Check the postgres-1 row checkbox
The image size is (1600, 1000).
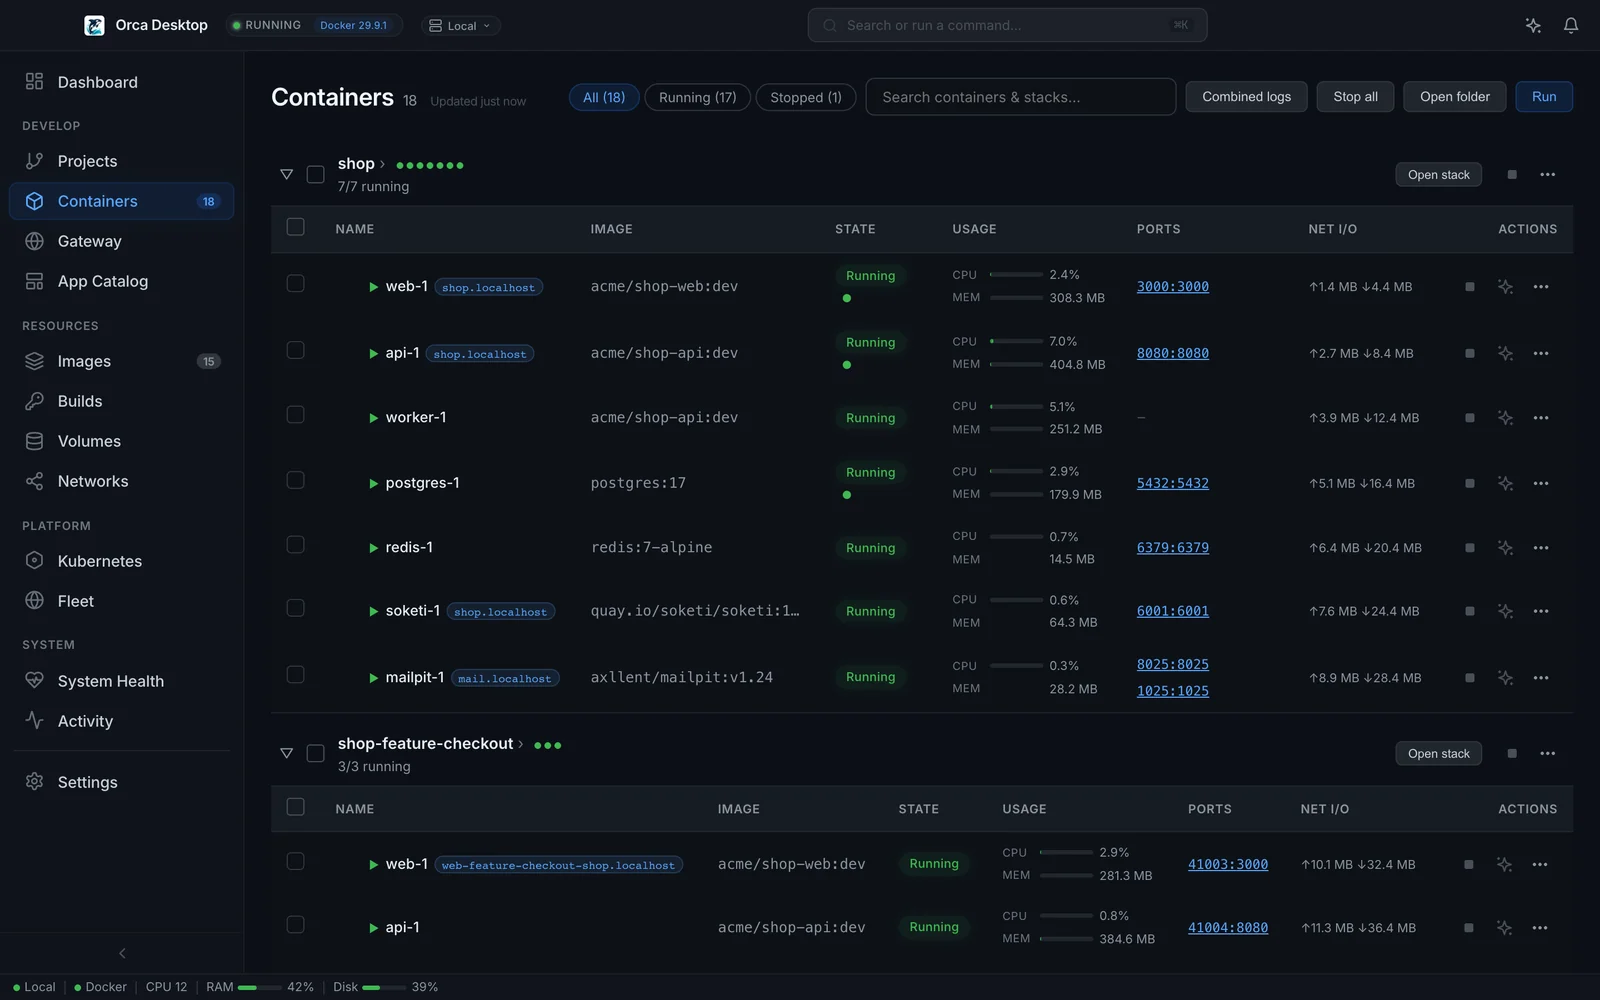(295, 480)
